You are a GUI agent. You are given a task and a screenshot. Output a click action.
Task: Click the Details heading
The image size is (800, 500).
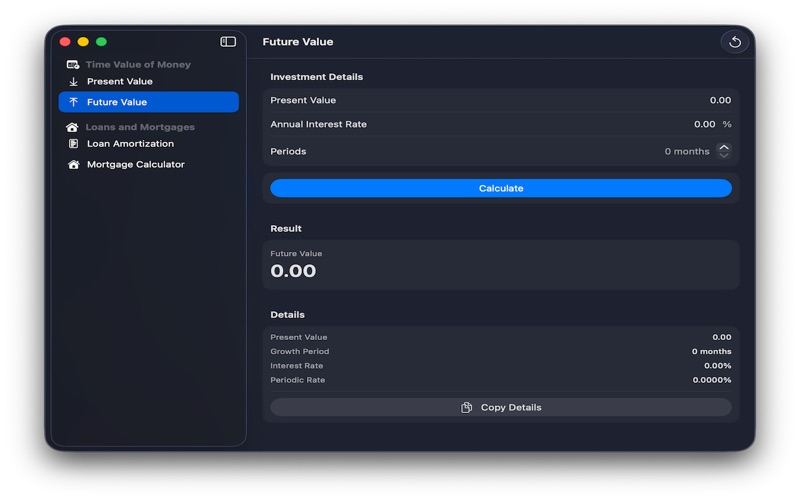click(287, 315)
